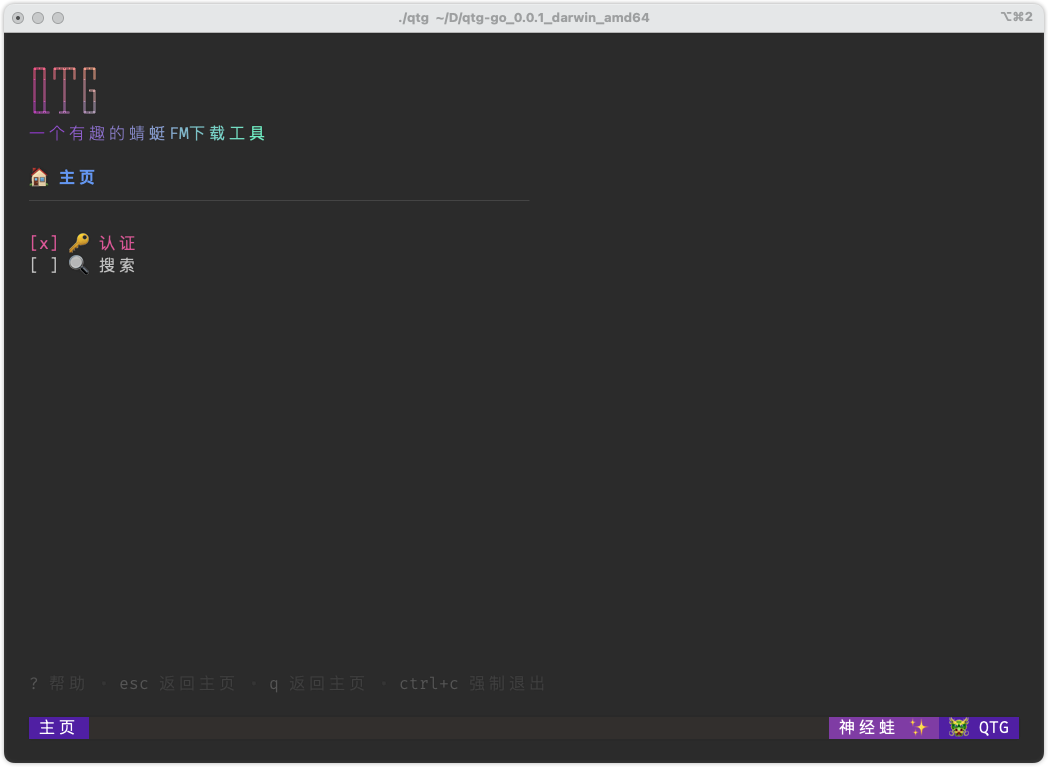This screenshot has height=767, width=1048.
Task: Click the 主页 heading title
Action: click(x=78, y=177)
